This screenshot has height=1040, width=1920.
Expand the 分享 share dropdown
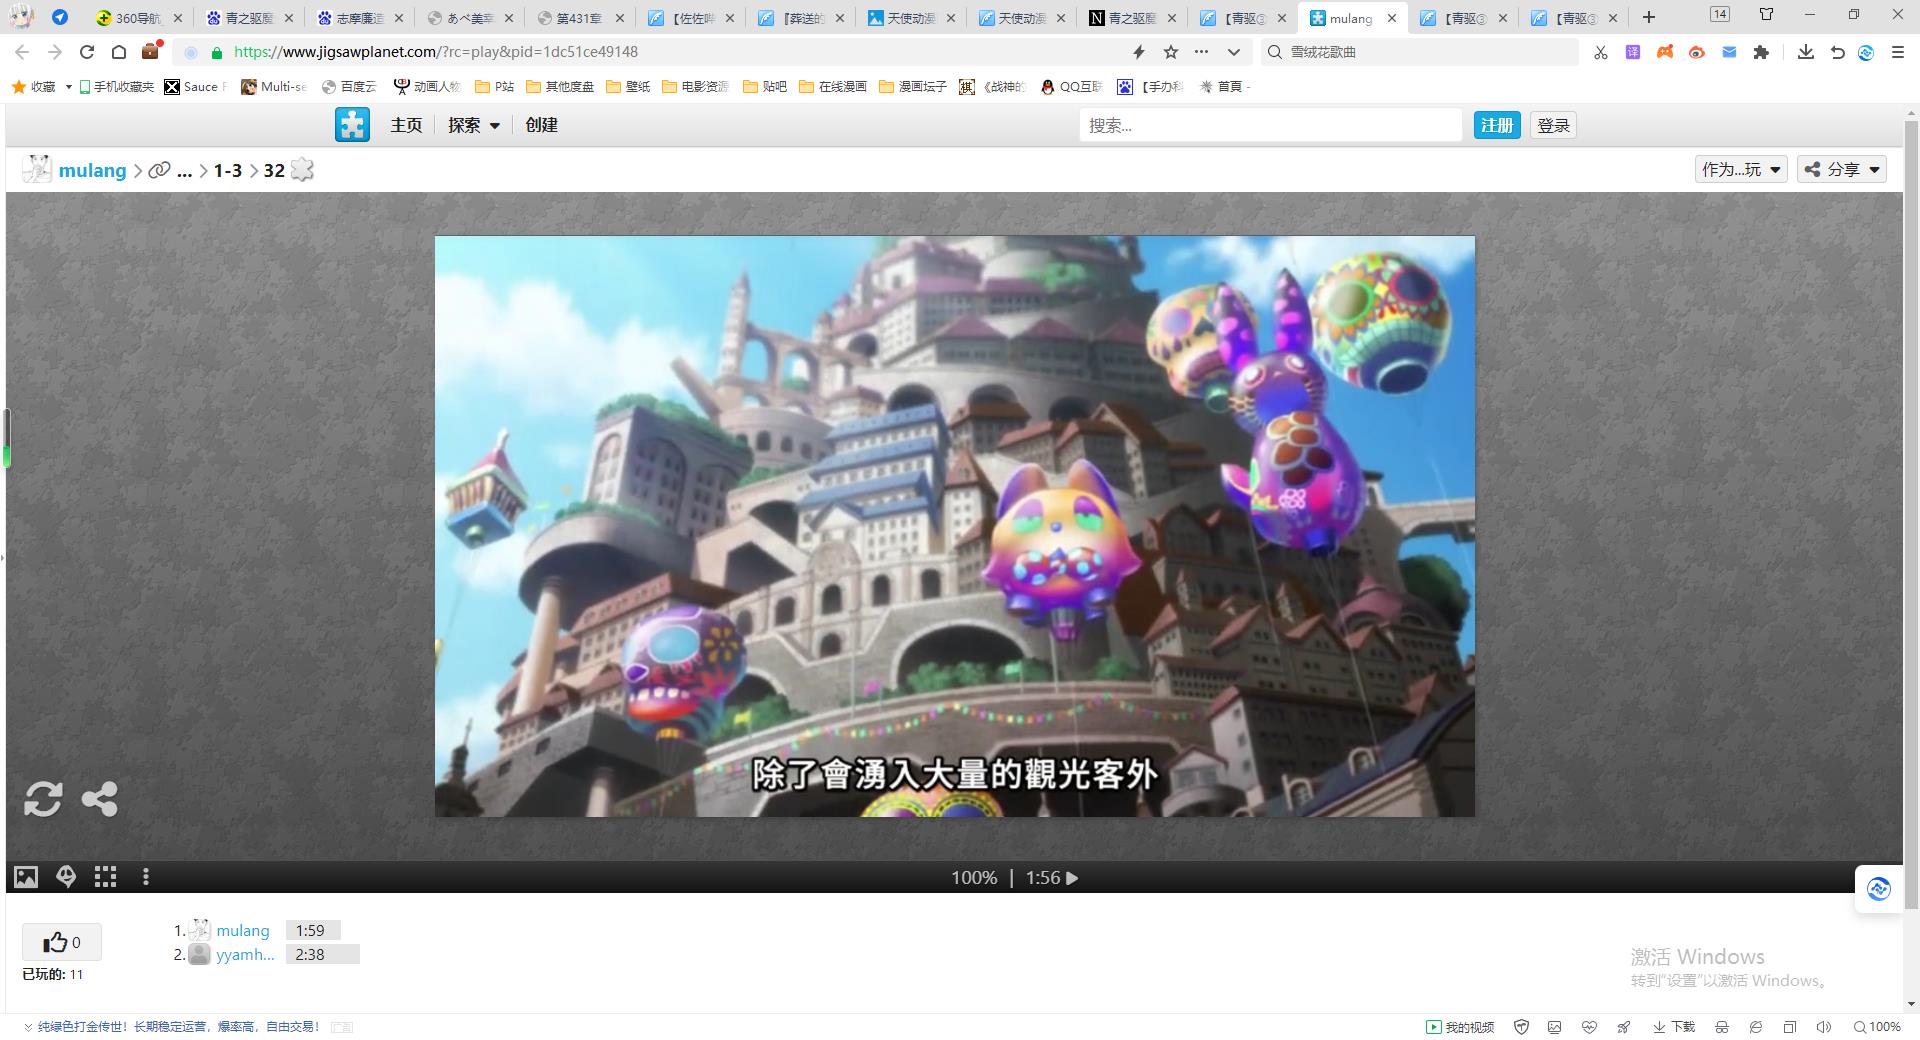coord(1842,170)
